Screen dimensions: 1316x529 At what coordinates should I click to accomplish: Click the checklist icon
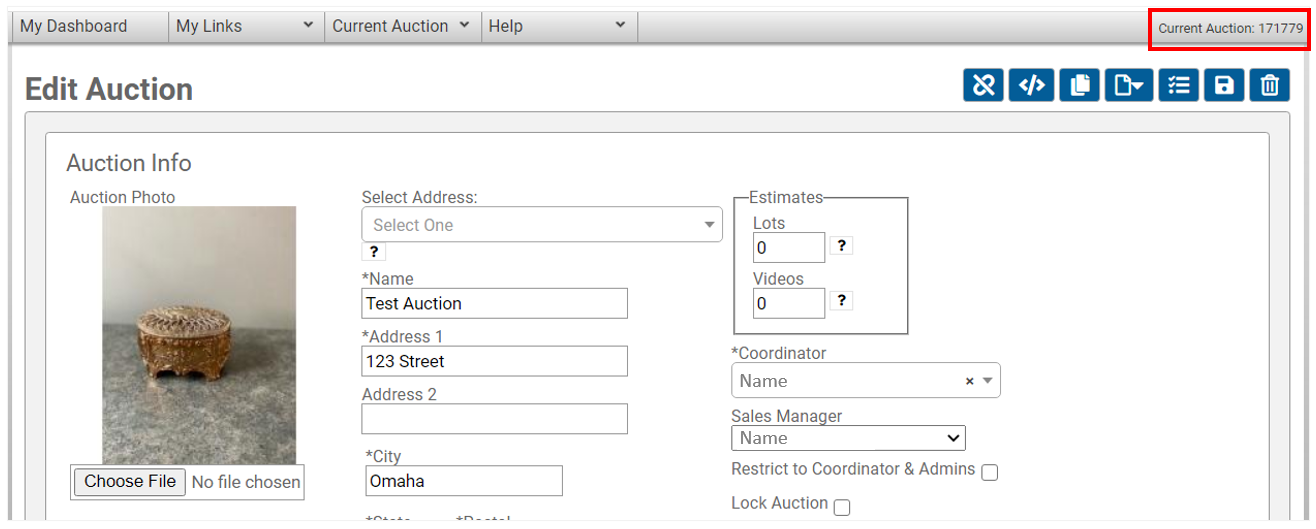(1179, 86)
